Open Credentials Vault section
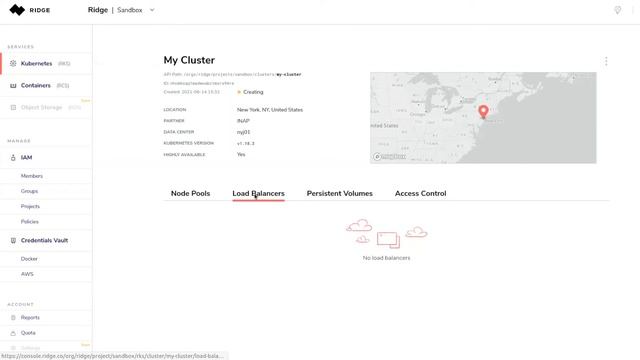Image resolution: width=640 pixels, height=360 pixels. pos(44,240)
